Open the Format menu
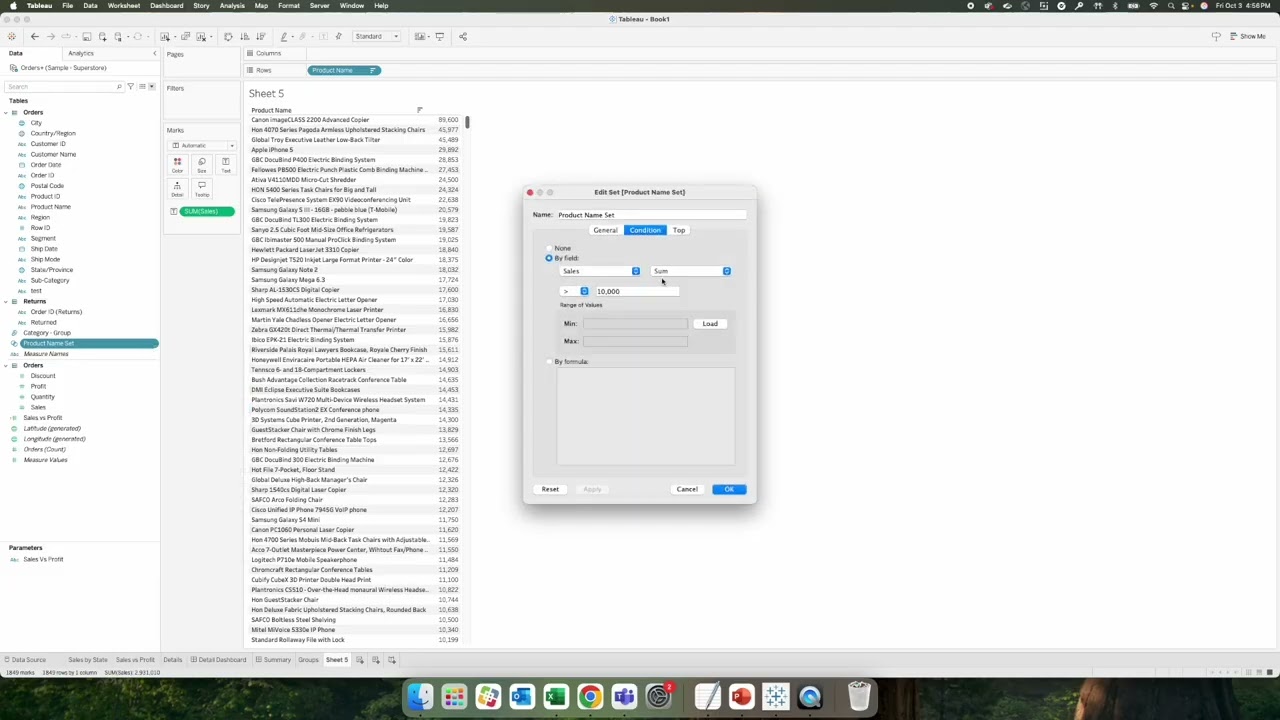The height and width of the screenshot is (720, 1280). pos(289,6)
